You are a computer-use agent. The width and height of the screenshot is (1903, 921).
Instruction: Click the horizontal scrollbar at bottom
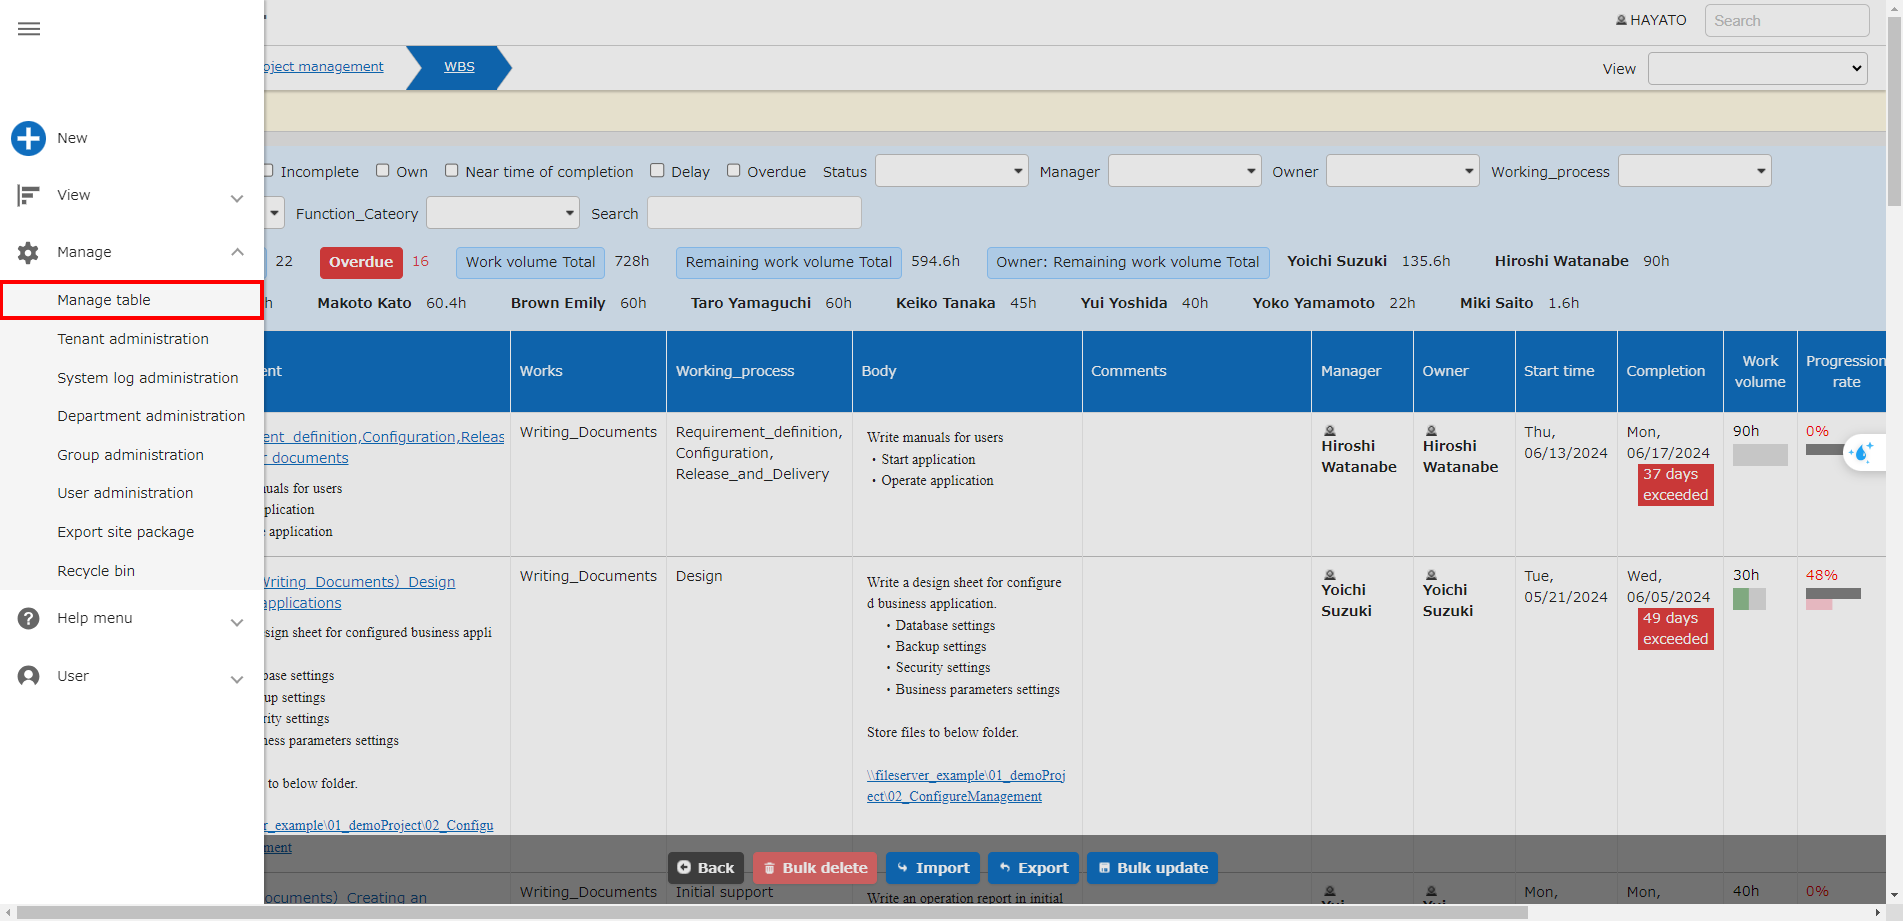click(772, 913)
